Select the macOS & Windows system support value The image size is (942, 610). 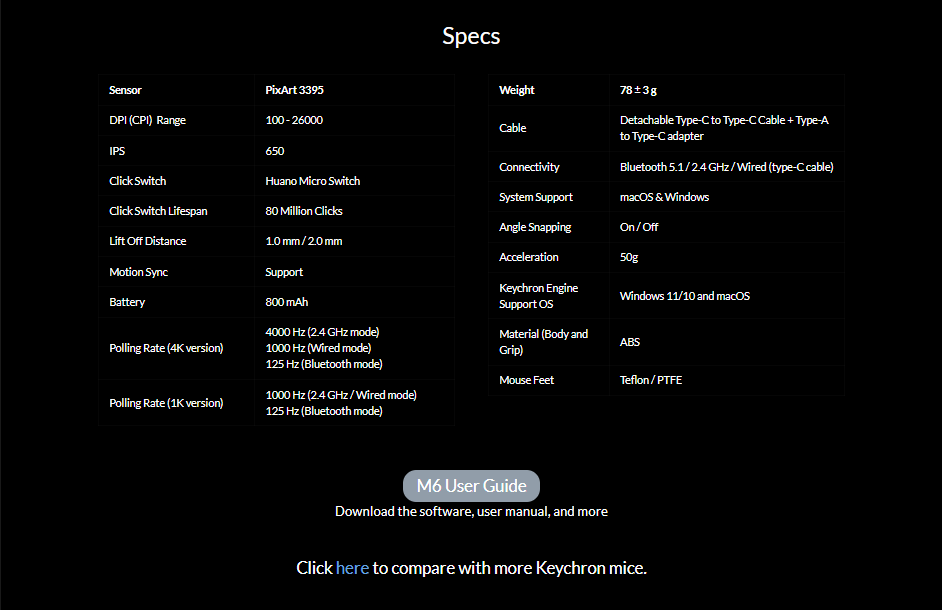pyautogui.click(x=664, y=197)
